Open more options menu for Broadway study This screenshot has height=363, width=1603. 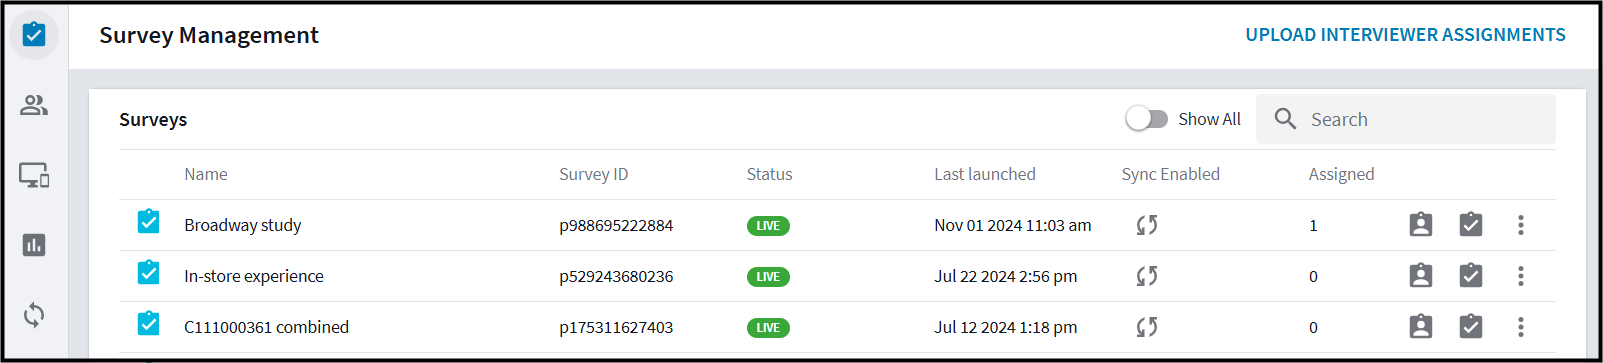pyautogui.click(x=1521, y=225)
